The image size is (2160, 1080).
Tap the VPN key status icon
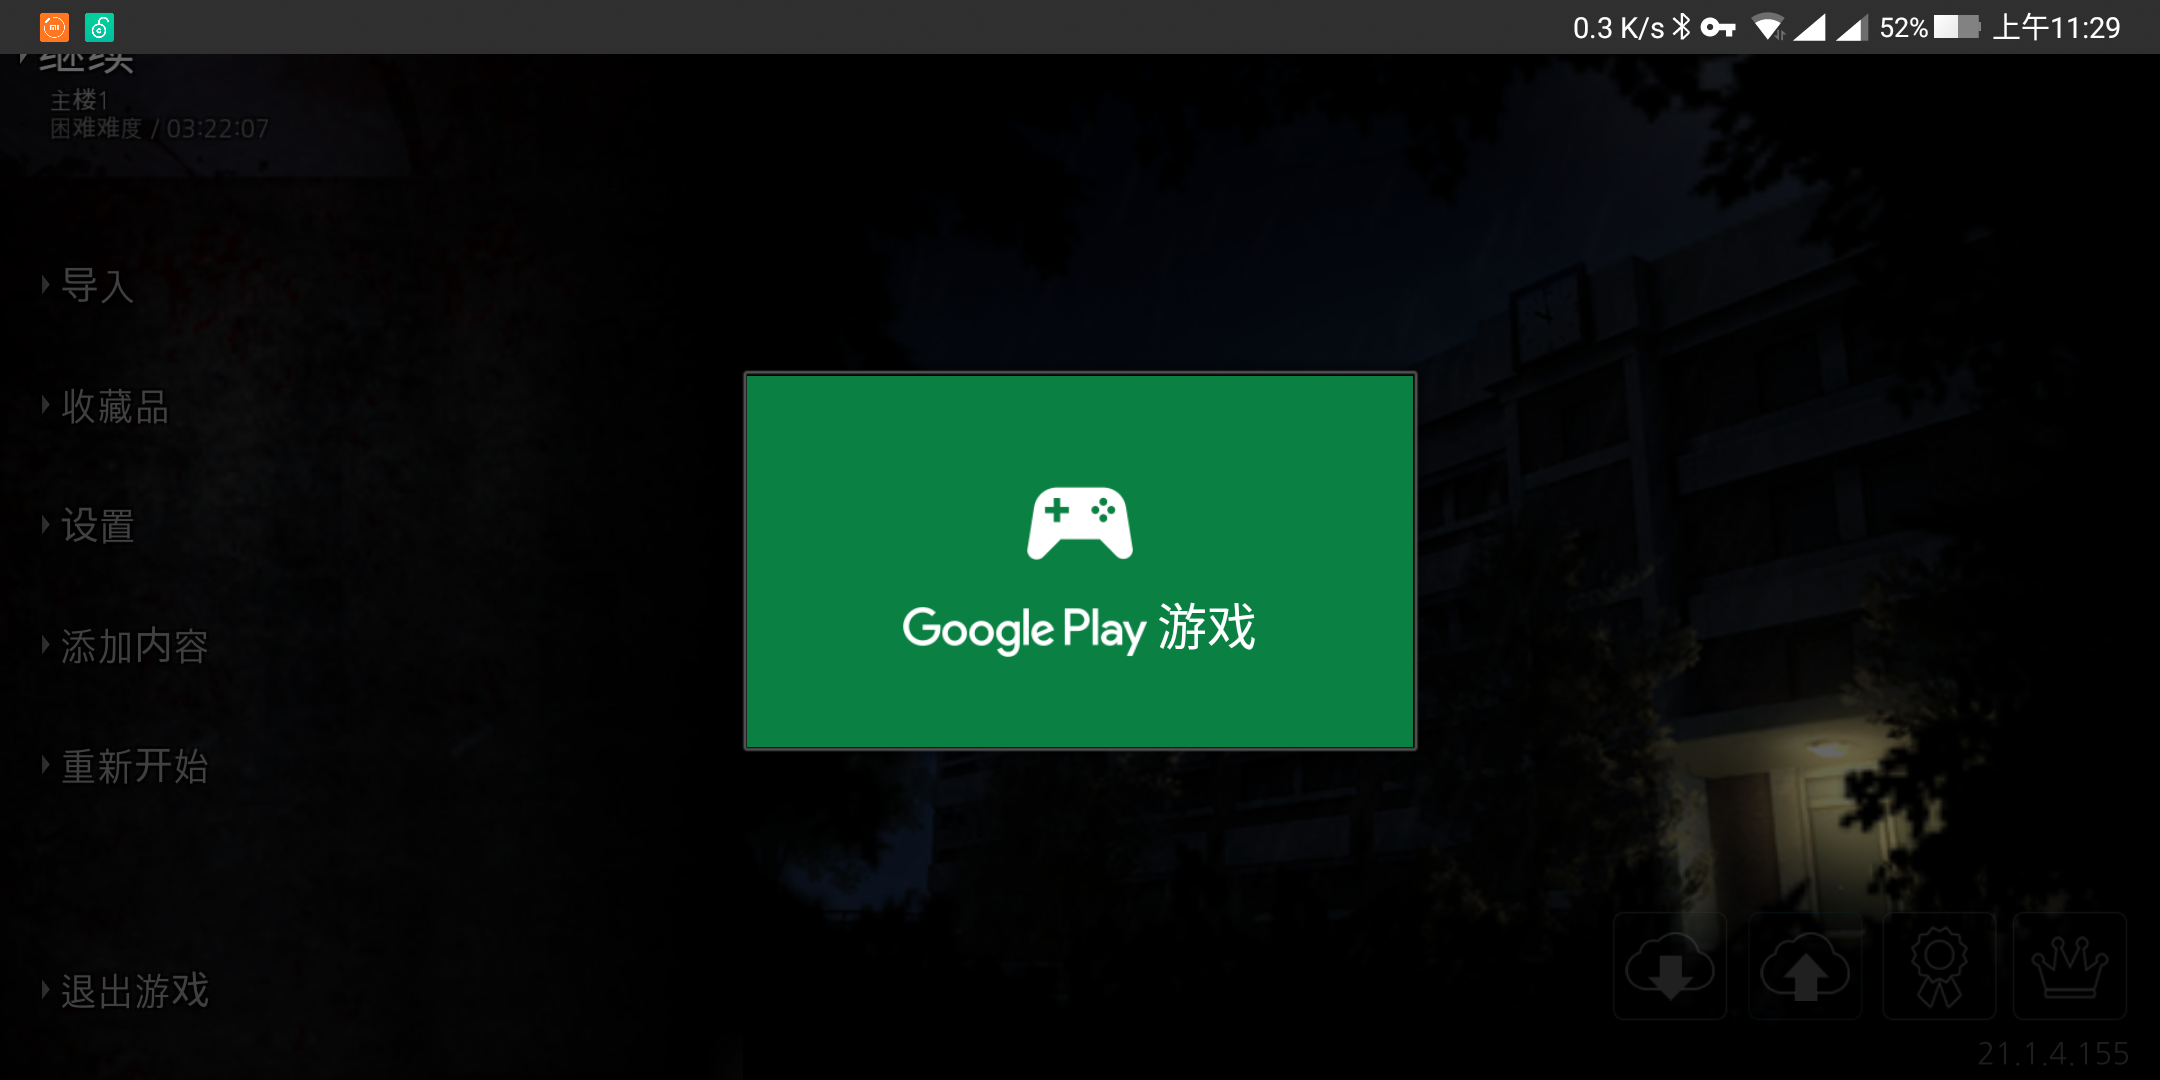[x=1717, y=27]
